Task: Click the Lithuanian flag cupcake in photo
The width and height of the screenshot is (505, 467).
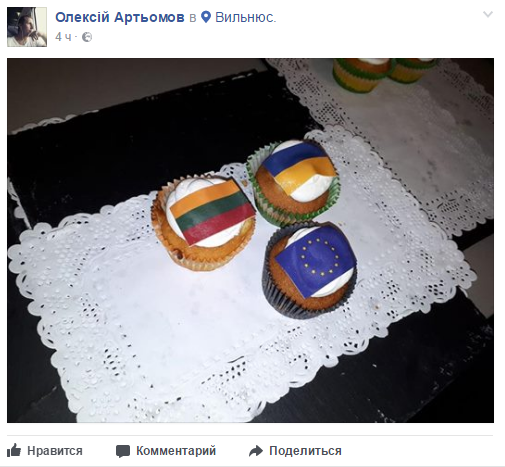Action: click(204, 223)
